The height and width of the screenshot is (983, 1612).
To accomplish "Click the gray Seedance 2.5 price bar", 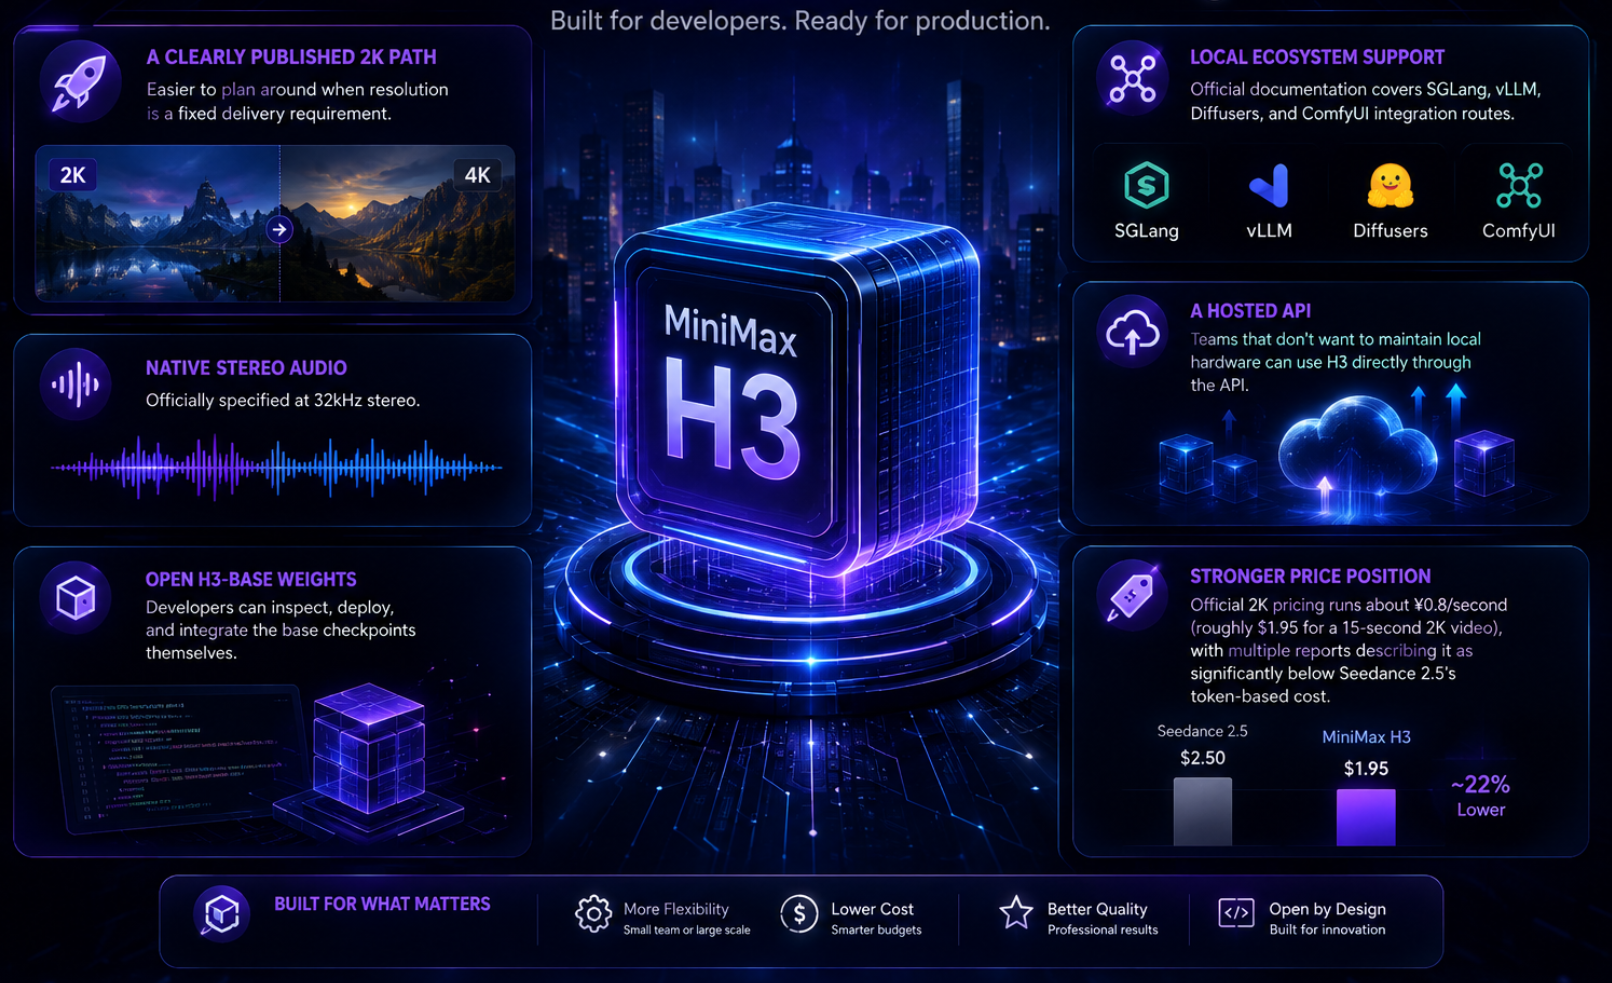I will click(1202, 811).
